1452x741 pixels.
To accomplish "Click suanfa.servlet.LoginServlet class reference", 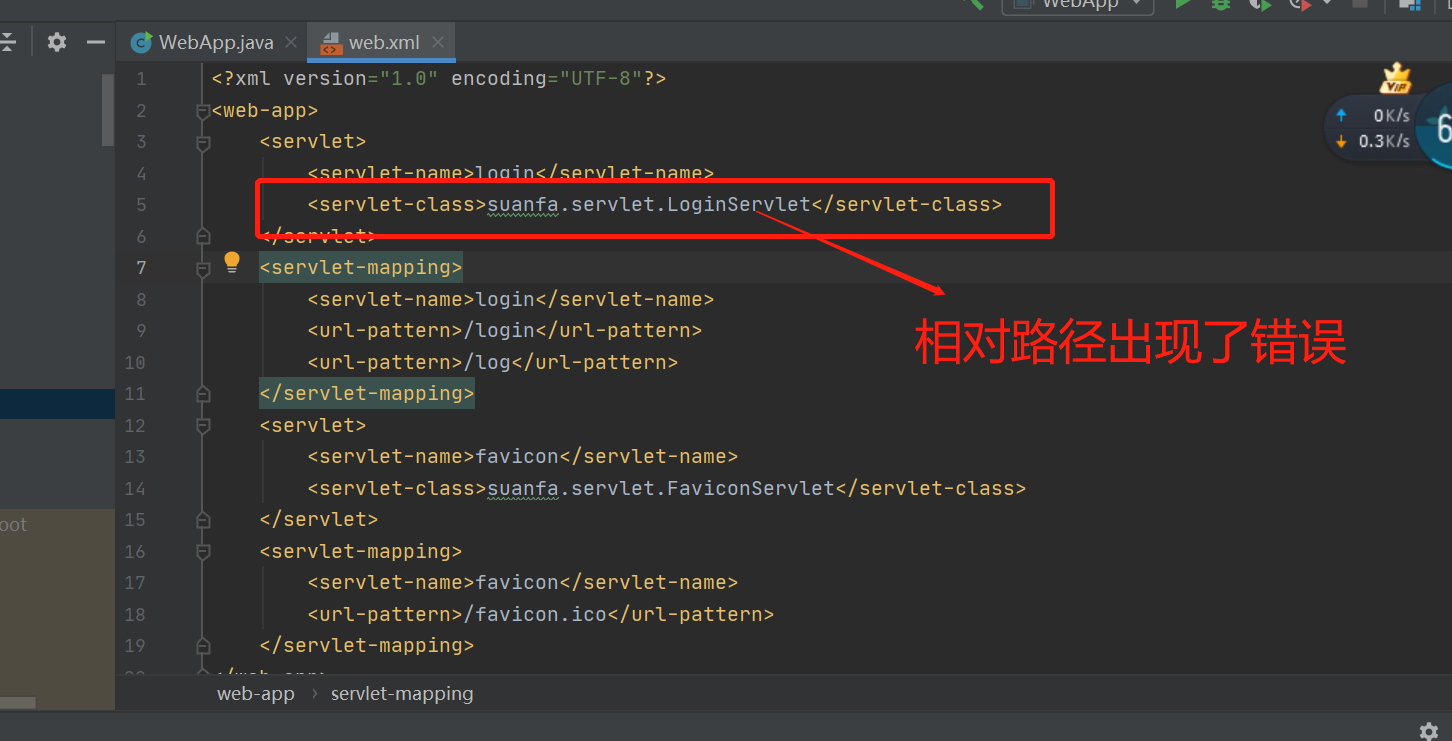I will click(649, 204).
